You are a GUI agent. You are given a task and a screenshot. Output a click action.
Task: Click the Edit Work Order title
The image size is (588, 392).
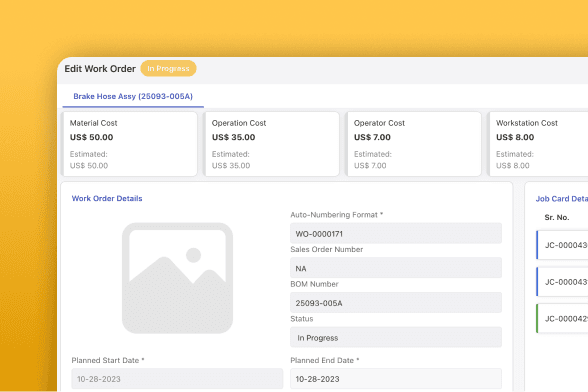100,69
